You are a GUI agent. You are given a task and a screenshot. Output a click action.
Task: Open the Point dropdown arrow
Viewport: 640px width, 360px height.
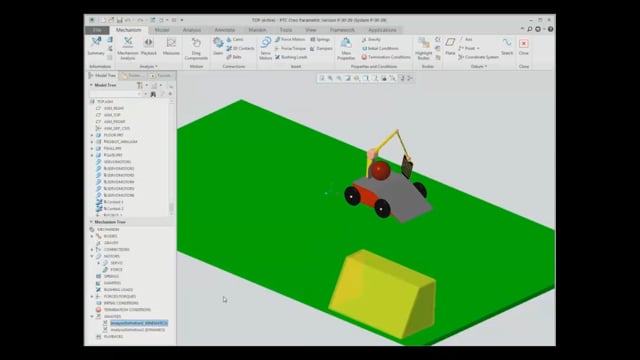point(478,49)
